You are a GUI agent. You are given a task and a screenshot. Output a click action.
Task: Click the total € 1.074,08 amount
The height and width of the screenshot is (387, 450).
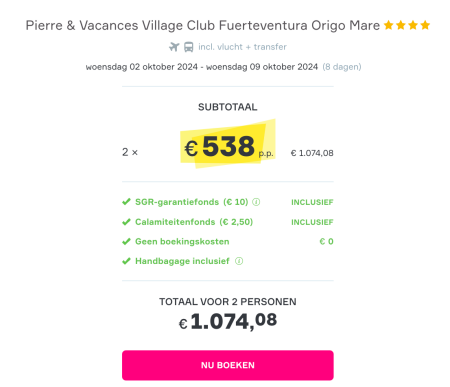tap(228, 322)
